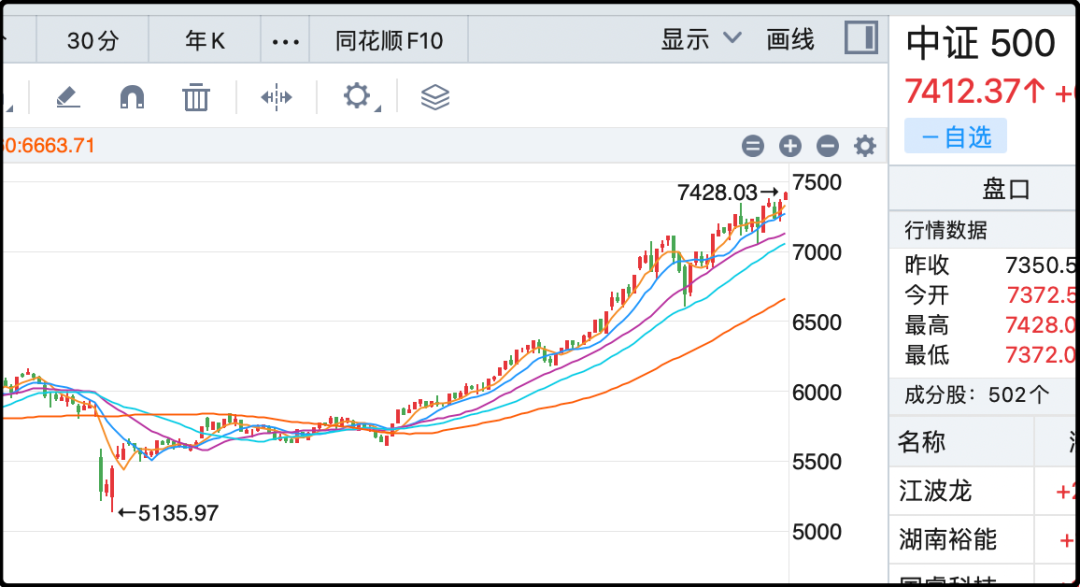Click the 7000 price axis label
This screenshot has width=1080, height=587.
[x=817, y=252]
